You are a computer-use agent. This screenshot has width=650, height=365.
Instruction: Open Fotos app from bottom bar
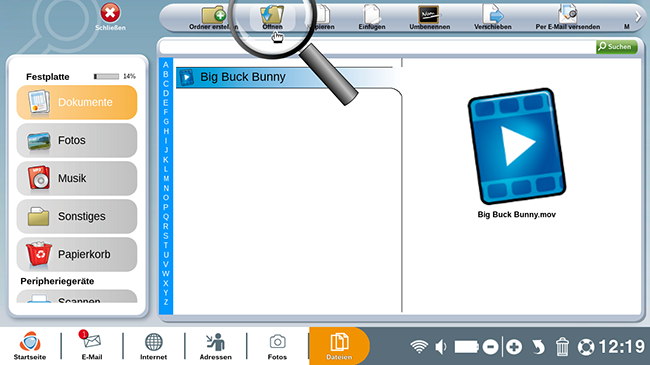point(277,346)
